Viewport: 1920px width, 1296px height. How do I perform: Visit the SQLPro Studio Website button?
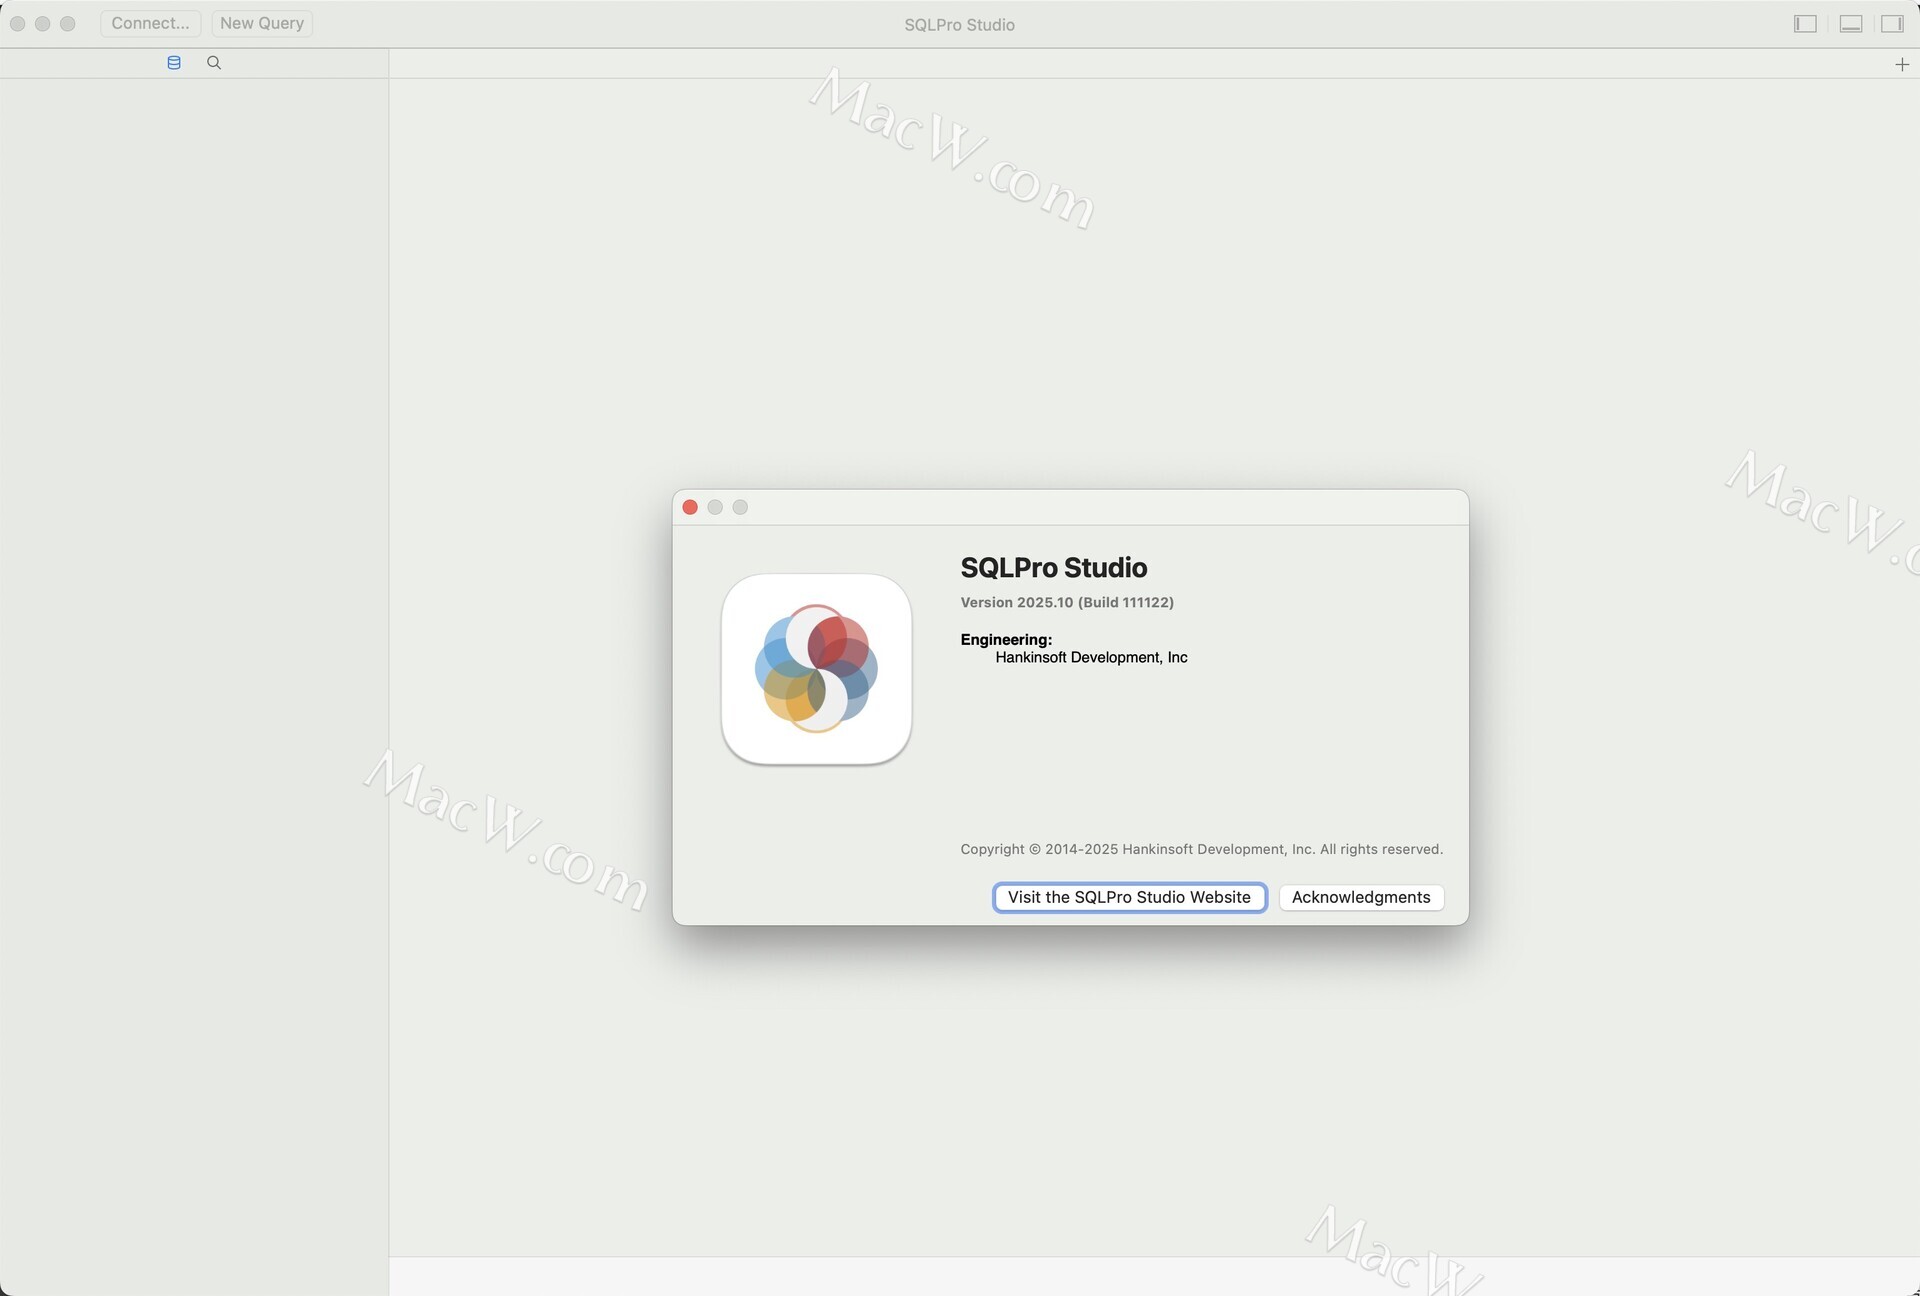click(x=1129, y=897)
